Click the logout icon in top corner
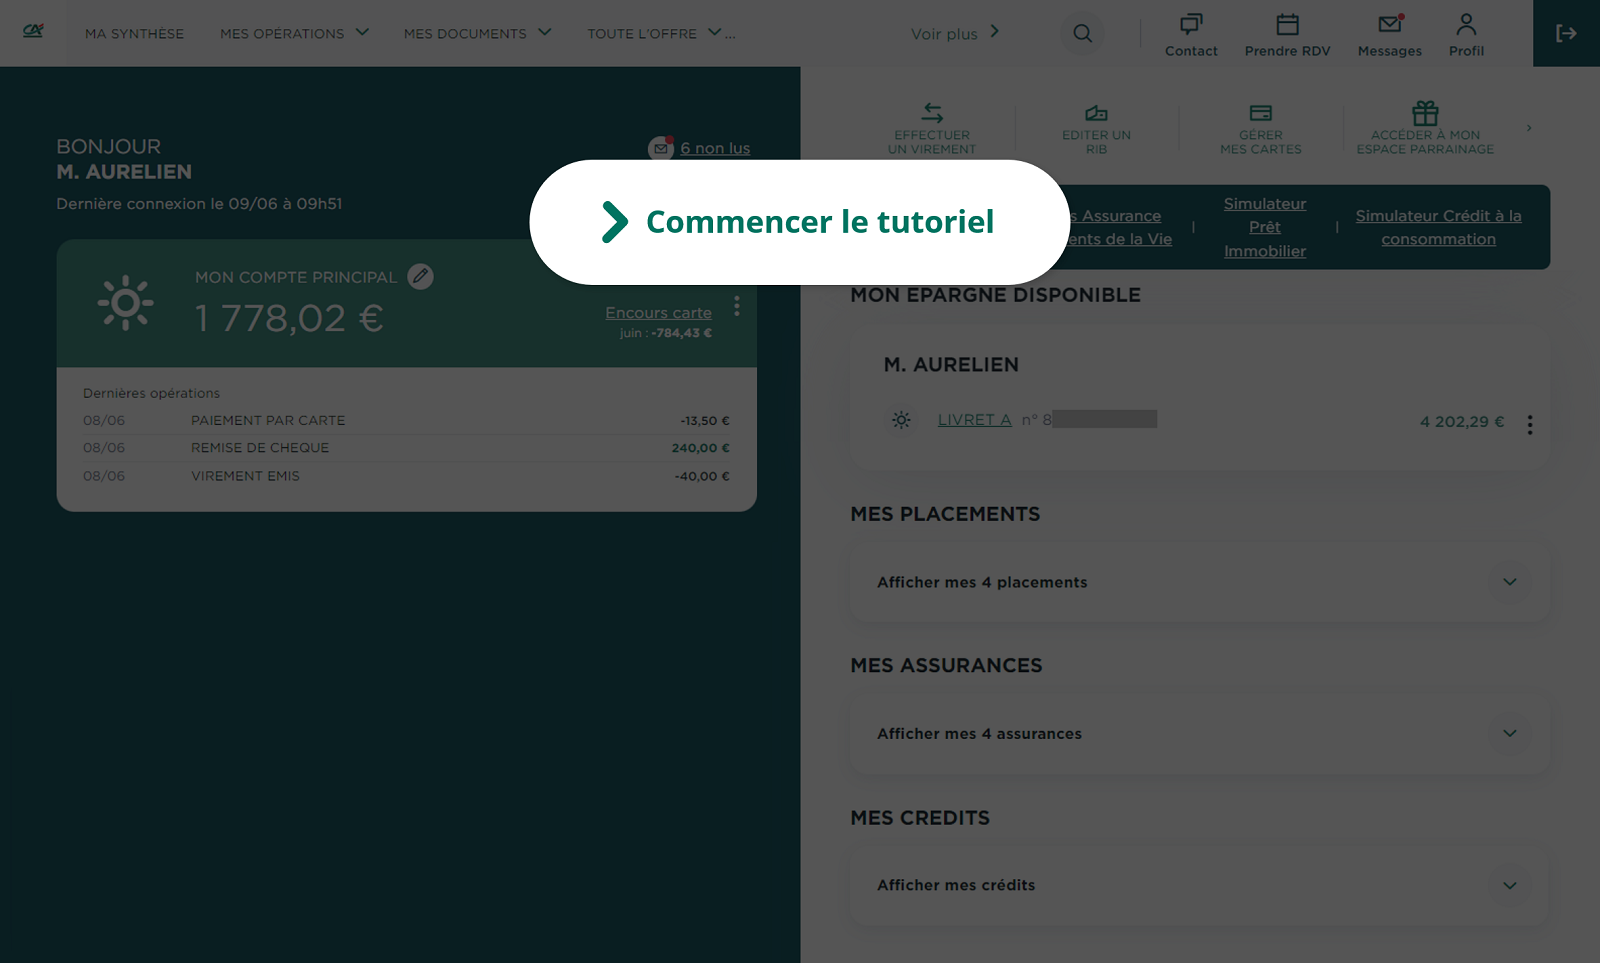The image size is (1600, 963). coord(1565,33)
